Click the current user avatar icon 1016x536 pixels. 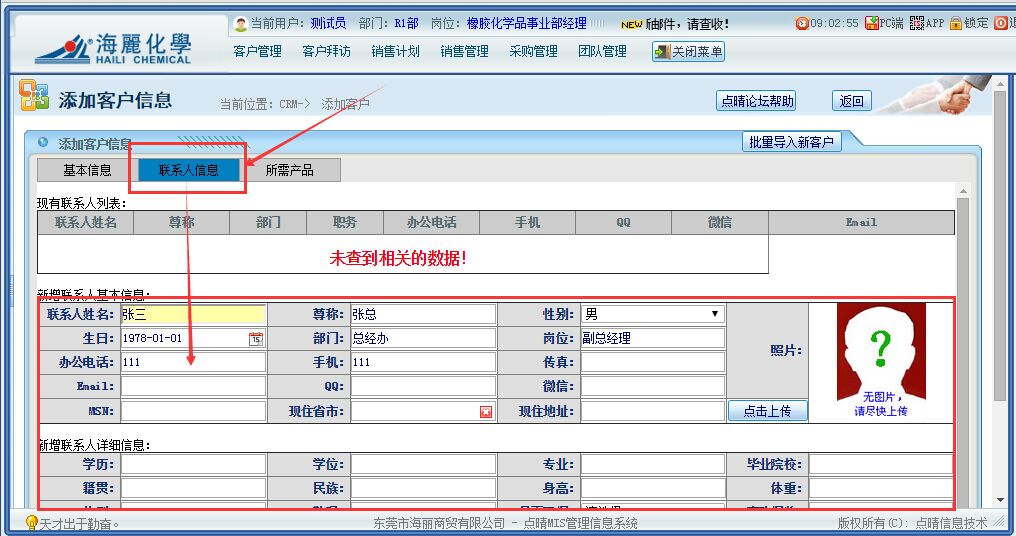coord(240,24)
